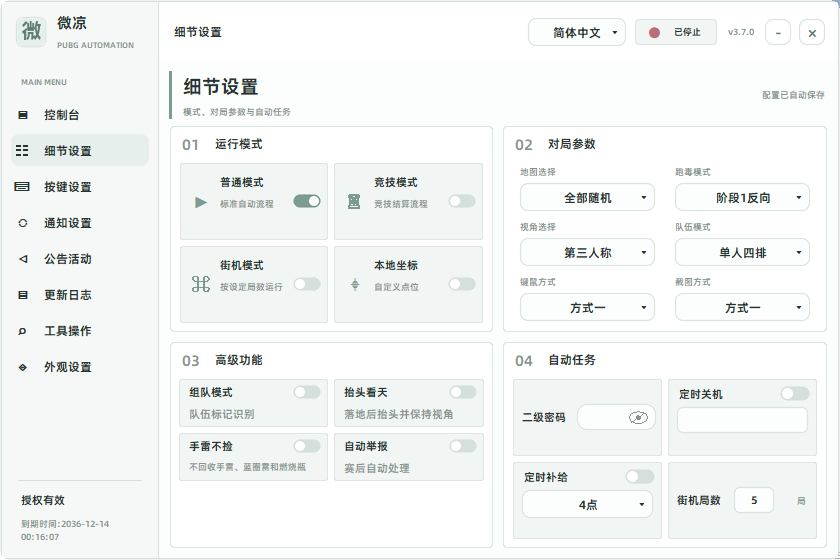Click the 高级功能 section heading
This screenshot has height=560, width=840.
(x=239, y=360)
